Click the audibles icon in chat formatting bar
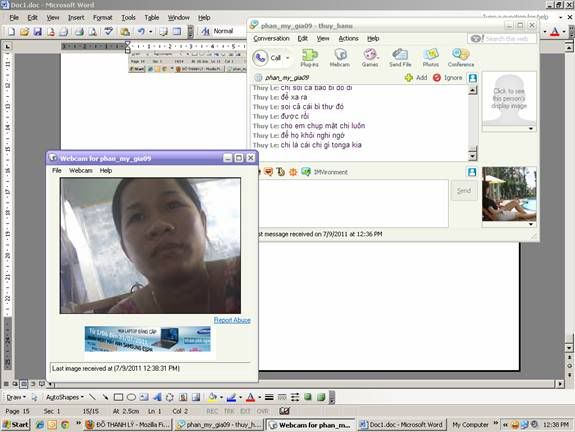 (268, 172)
